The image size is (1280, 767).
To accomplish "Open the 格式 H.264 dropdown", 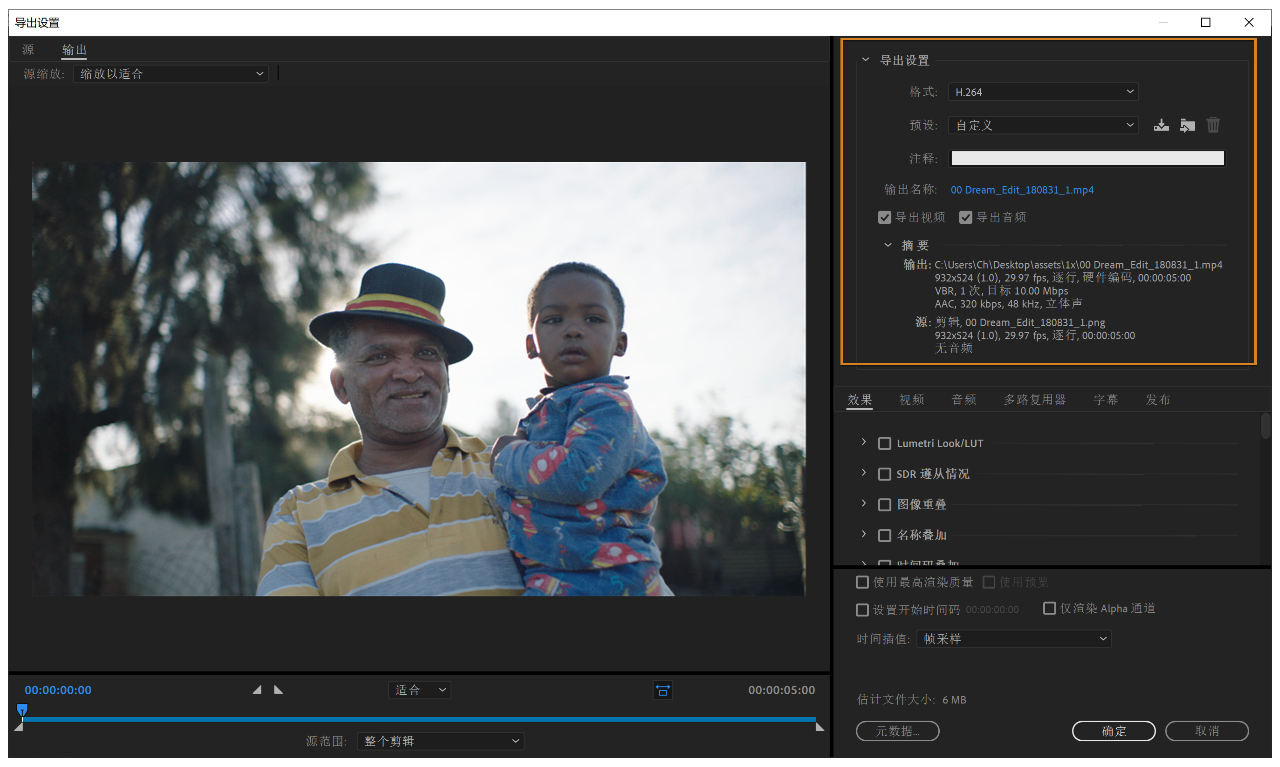I will (x=1043, y=92).
